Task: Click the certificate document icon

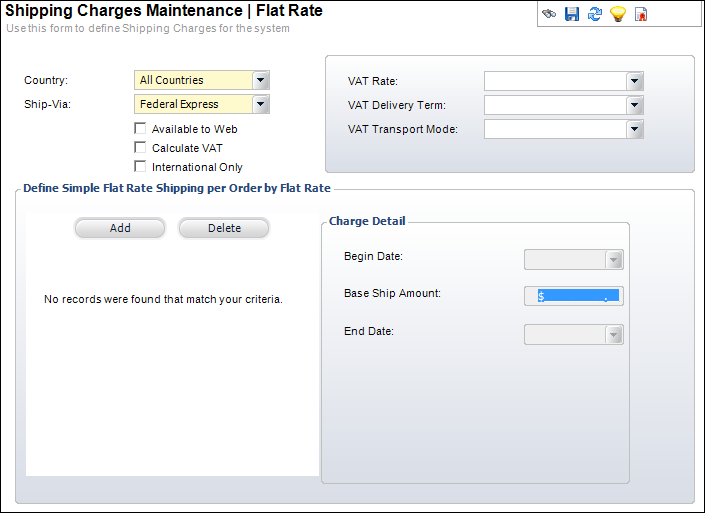Action: (x=641, y=14)
